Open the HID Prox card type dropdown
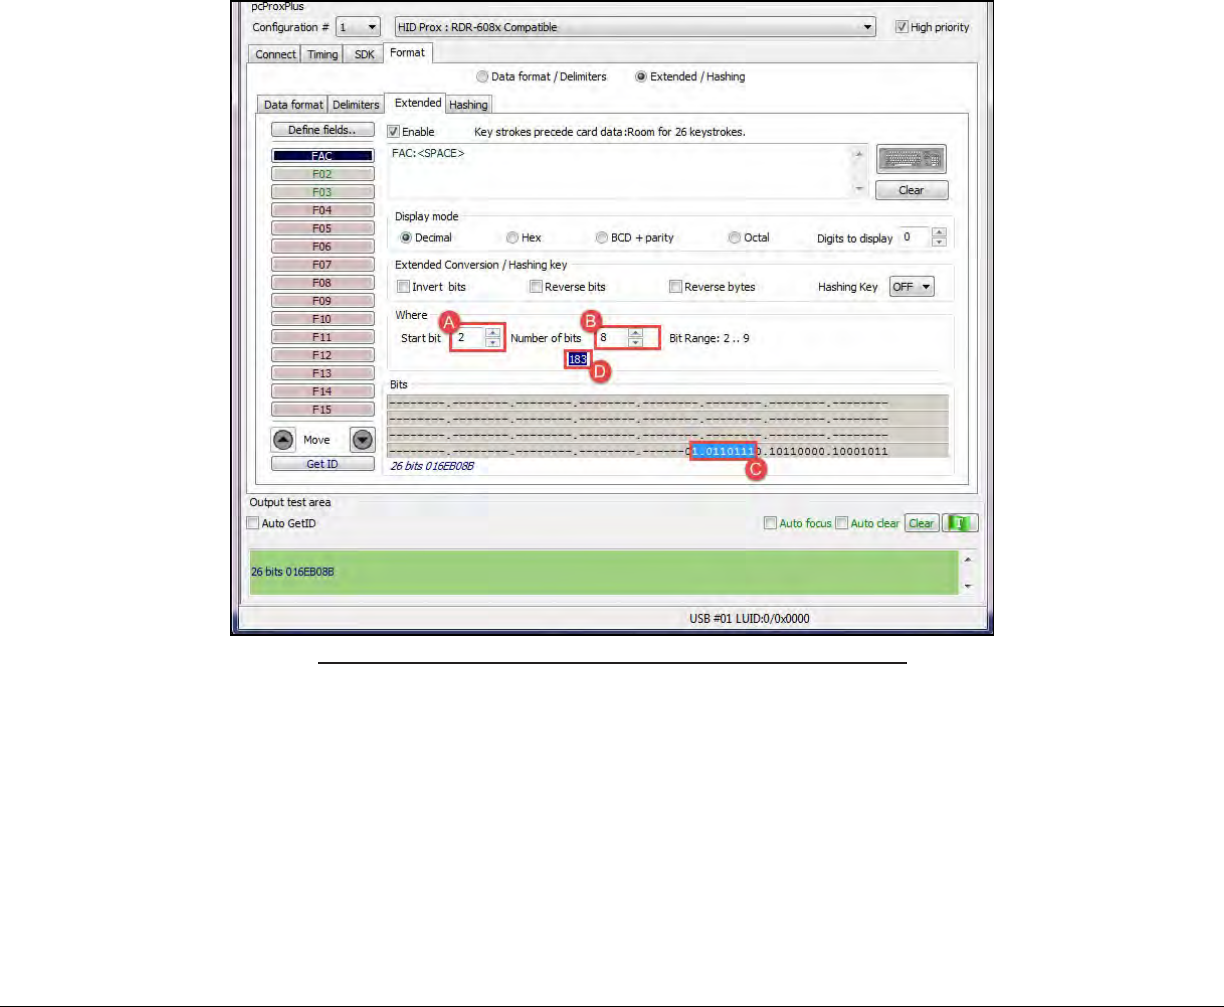The height and width of the screenshot is (1007, 1224). (636, 27)
